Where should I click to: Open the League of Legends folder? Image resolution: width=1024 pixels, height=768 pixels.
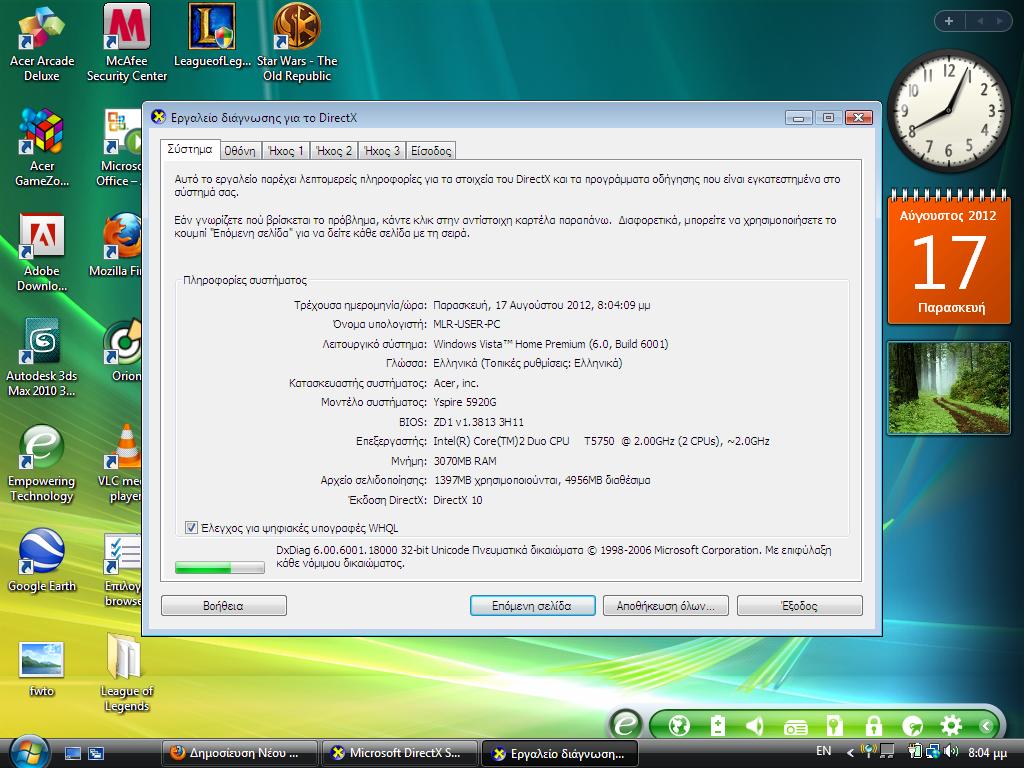tap(127, 673)
